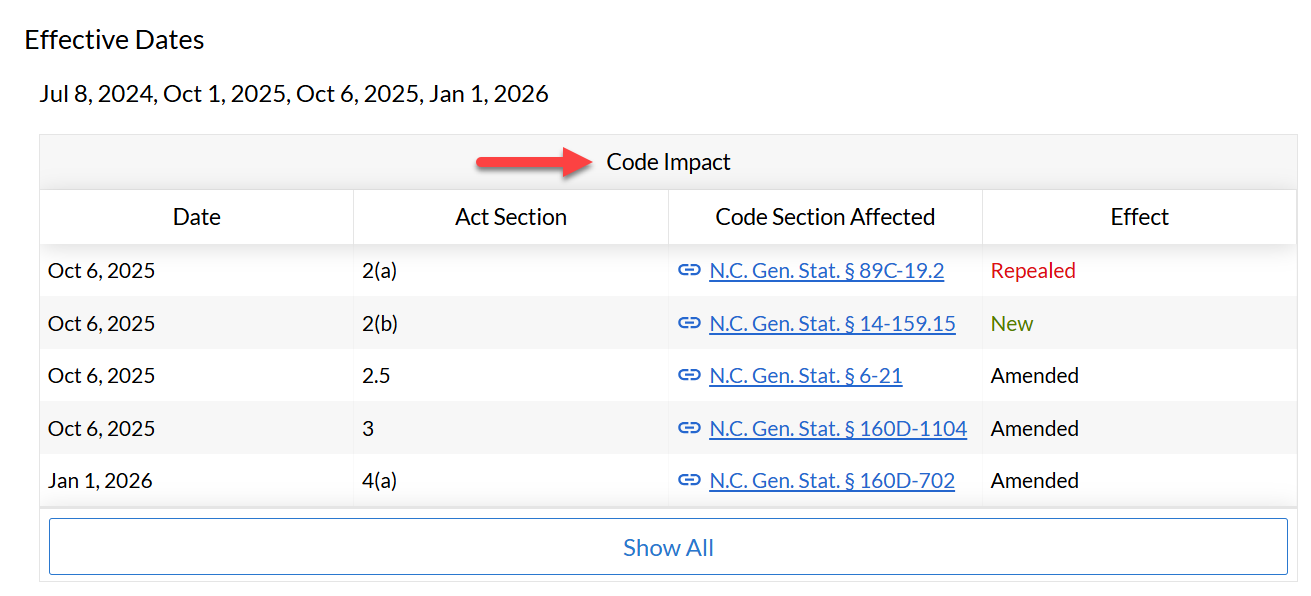Click the Jan 1, 2026 date cell
The image size is (1311, 596).
[100, 480]
